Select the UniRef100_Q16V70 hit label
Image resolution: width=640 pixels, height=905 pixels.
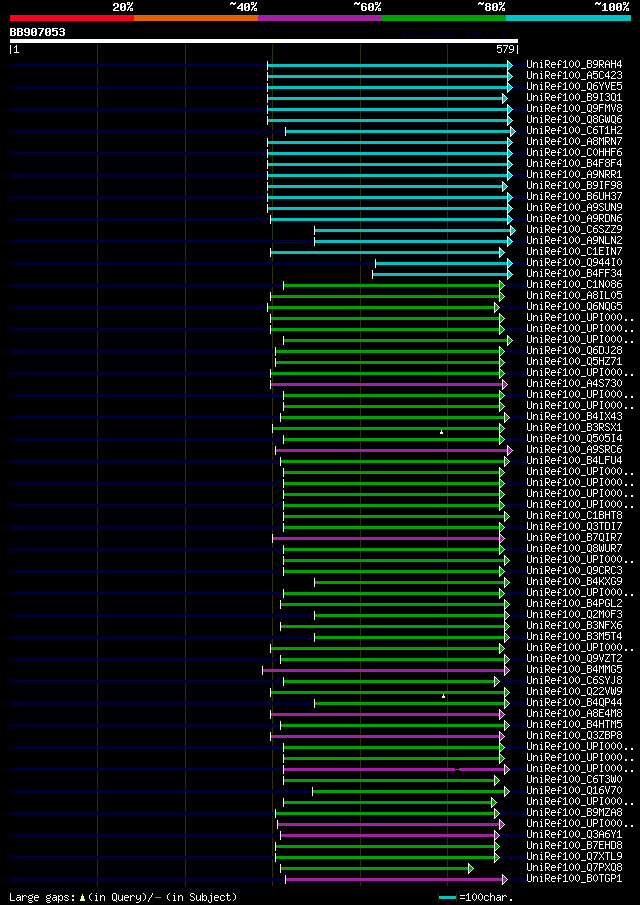click(574, 791)
